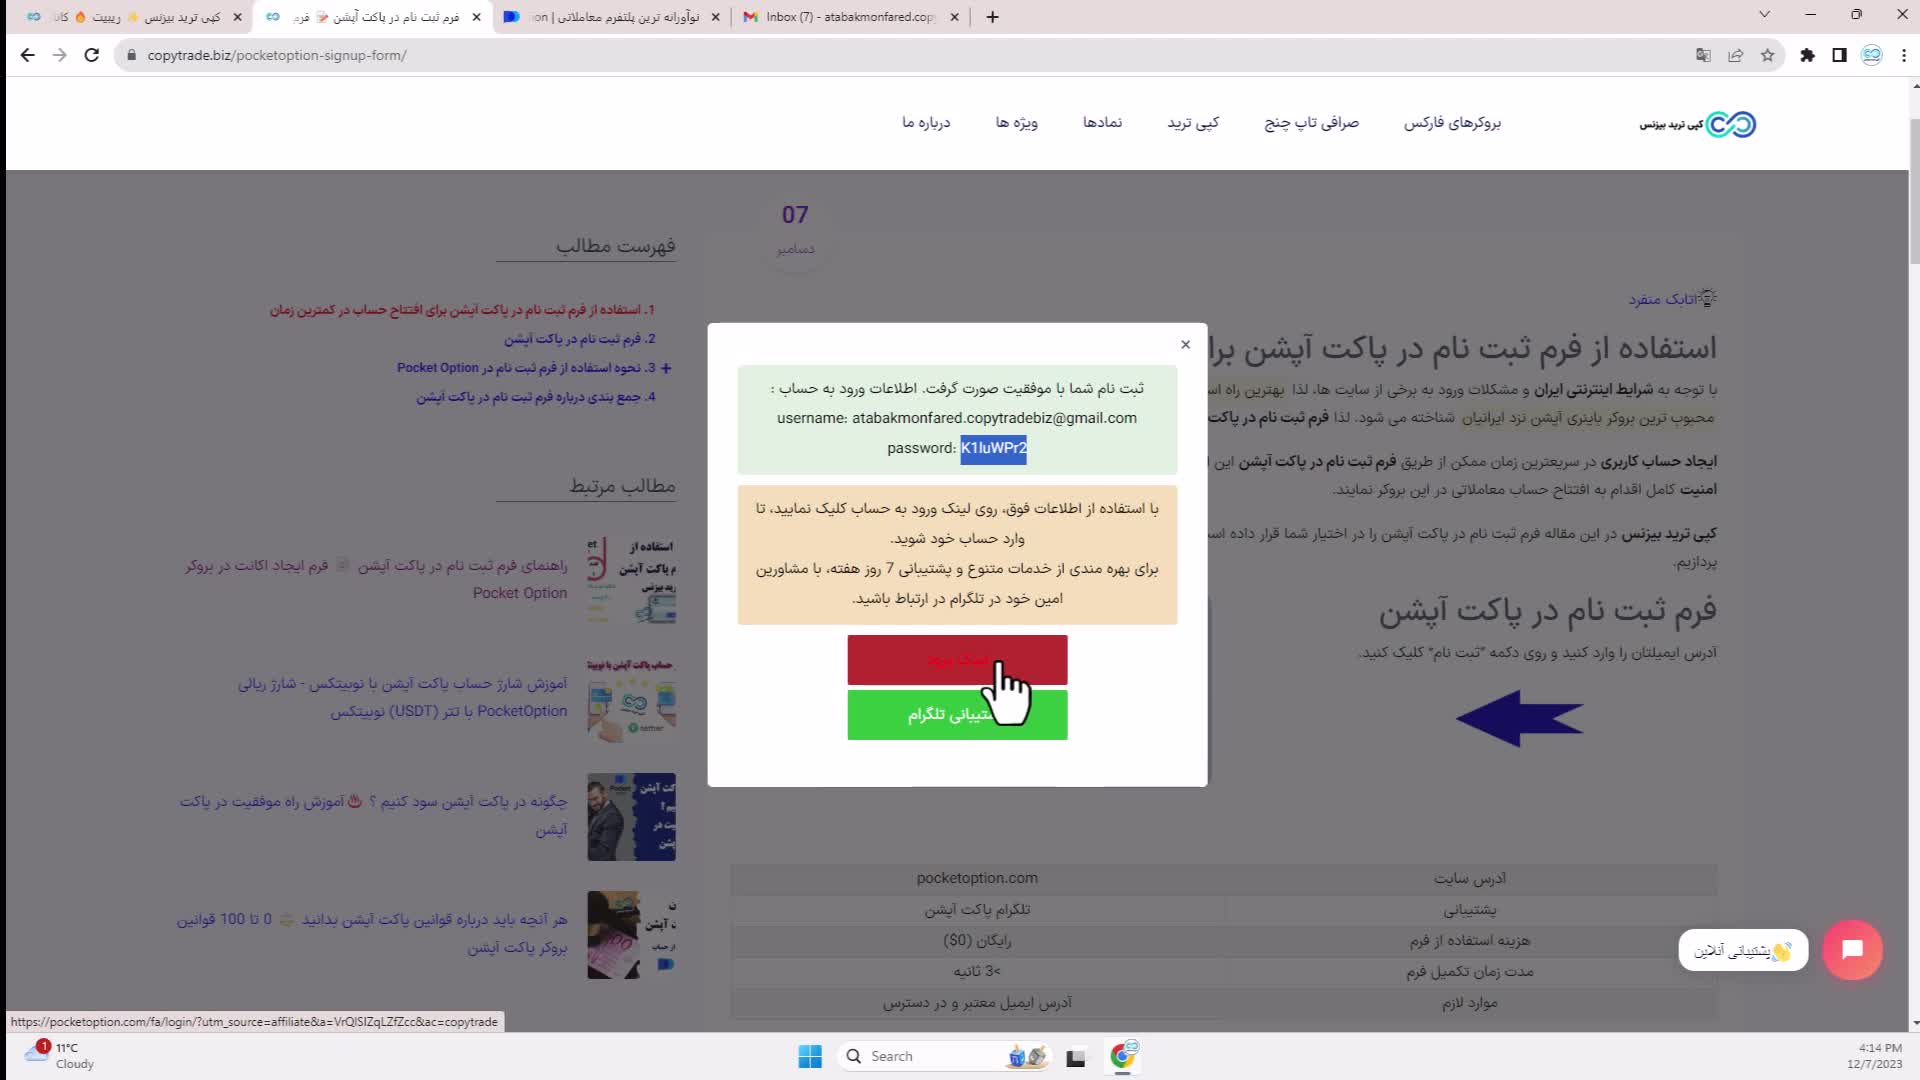
Task: Switch to the Gmail Inbox tab
Action: coord(850,17)
